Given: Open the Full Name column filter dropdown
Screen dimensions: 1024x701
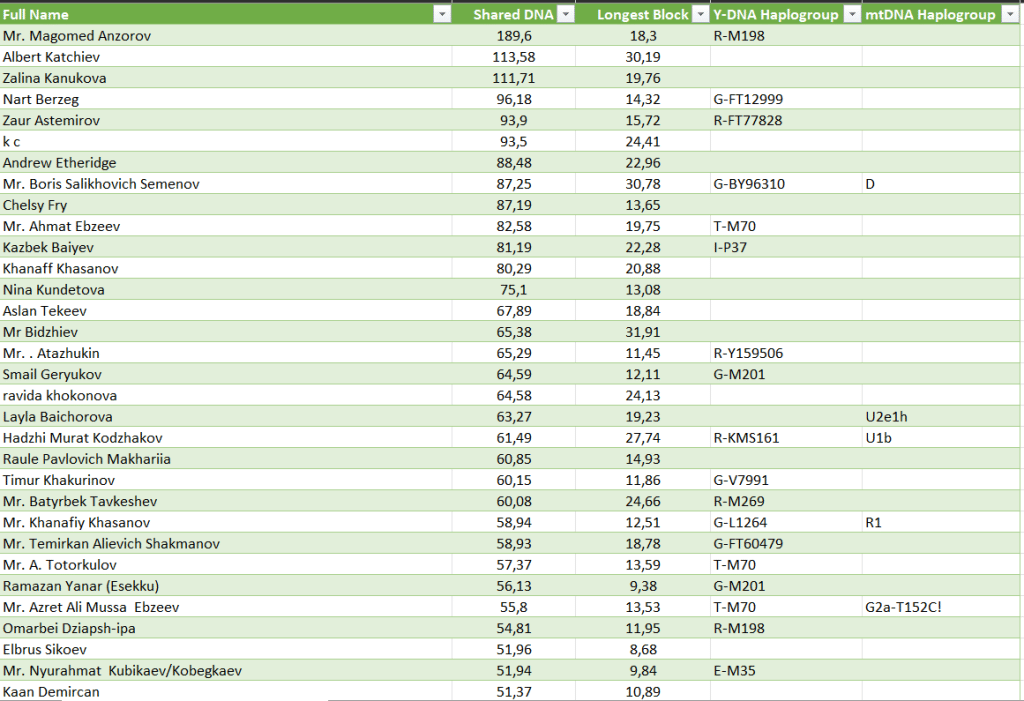Looking at the screenshot, I should [440, 14].
